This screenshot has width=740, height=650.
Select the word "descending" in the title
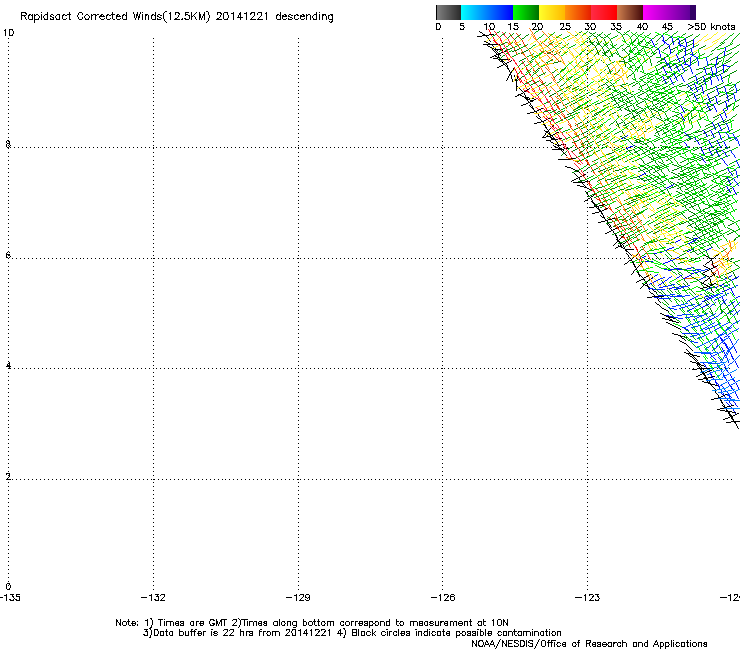click(304, 17)
